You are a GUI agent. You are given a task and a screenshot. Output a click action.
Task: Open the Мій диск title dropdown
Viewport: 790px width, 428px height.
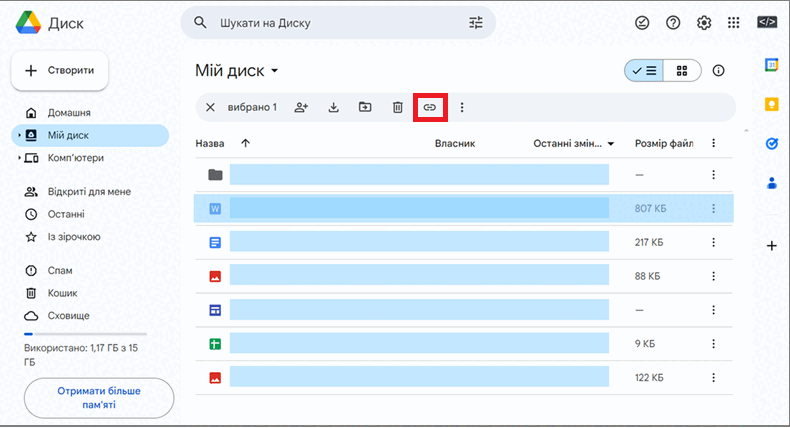[x=275, y=71]
